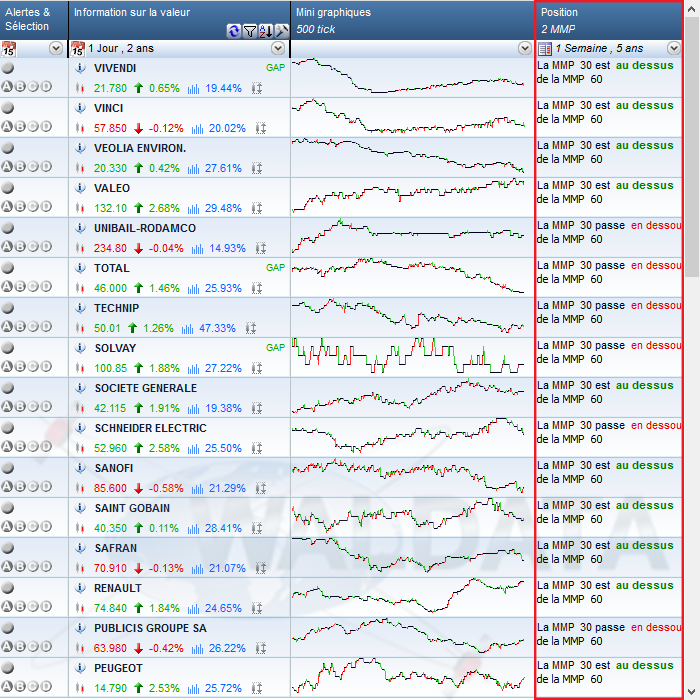
Task: Open the UNIBAIL-RODAMCO stock name
Action: [x=145, y=228]
